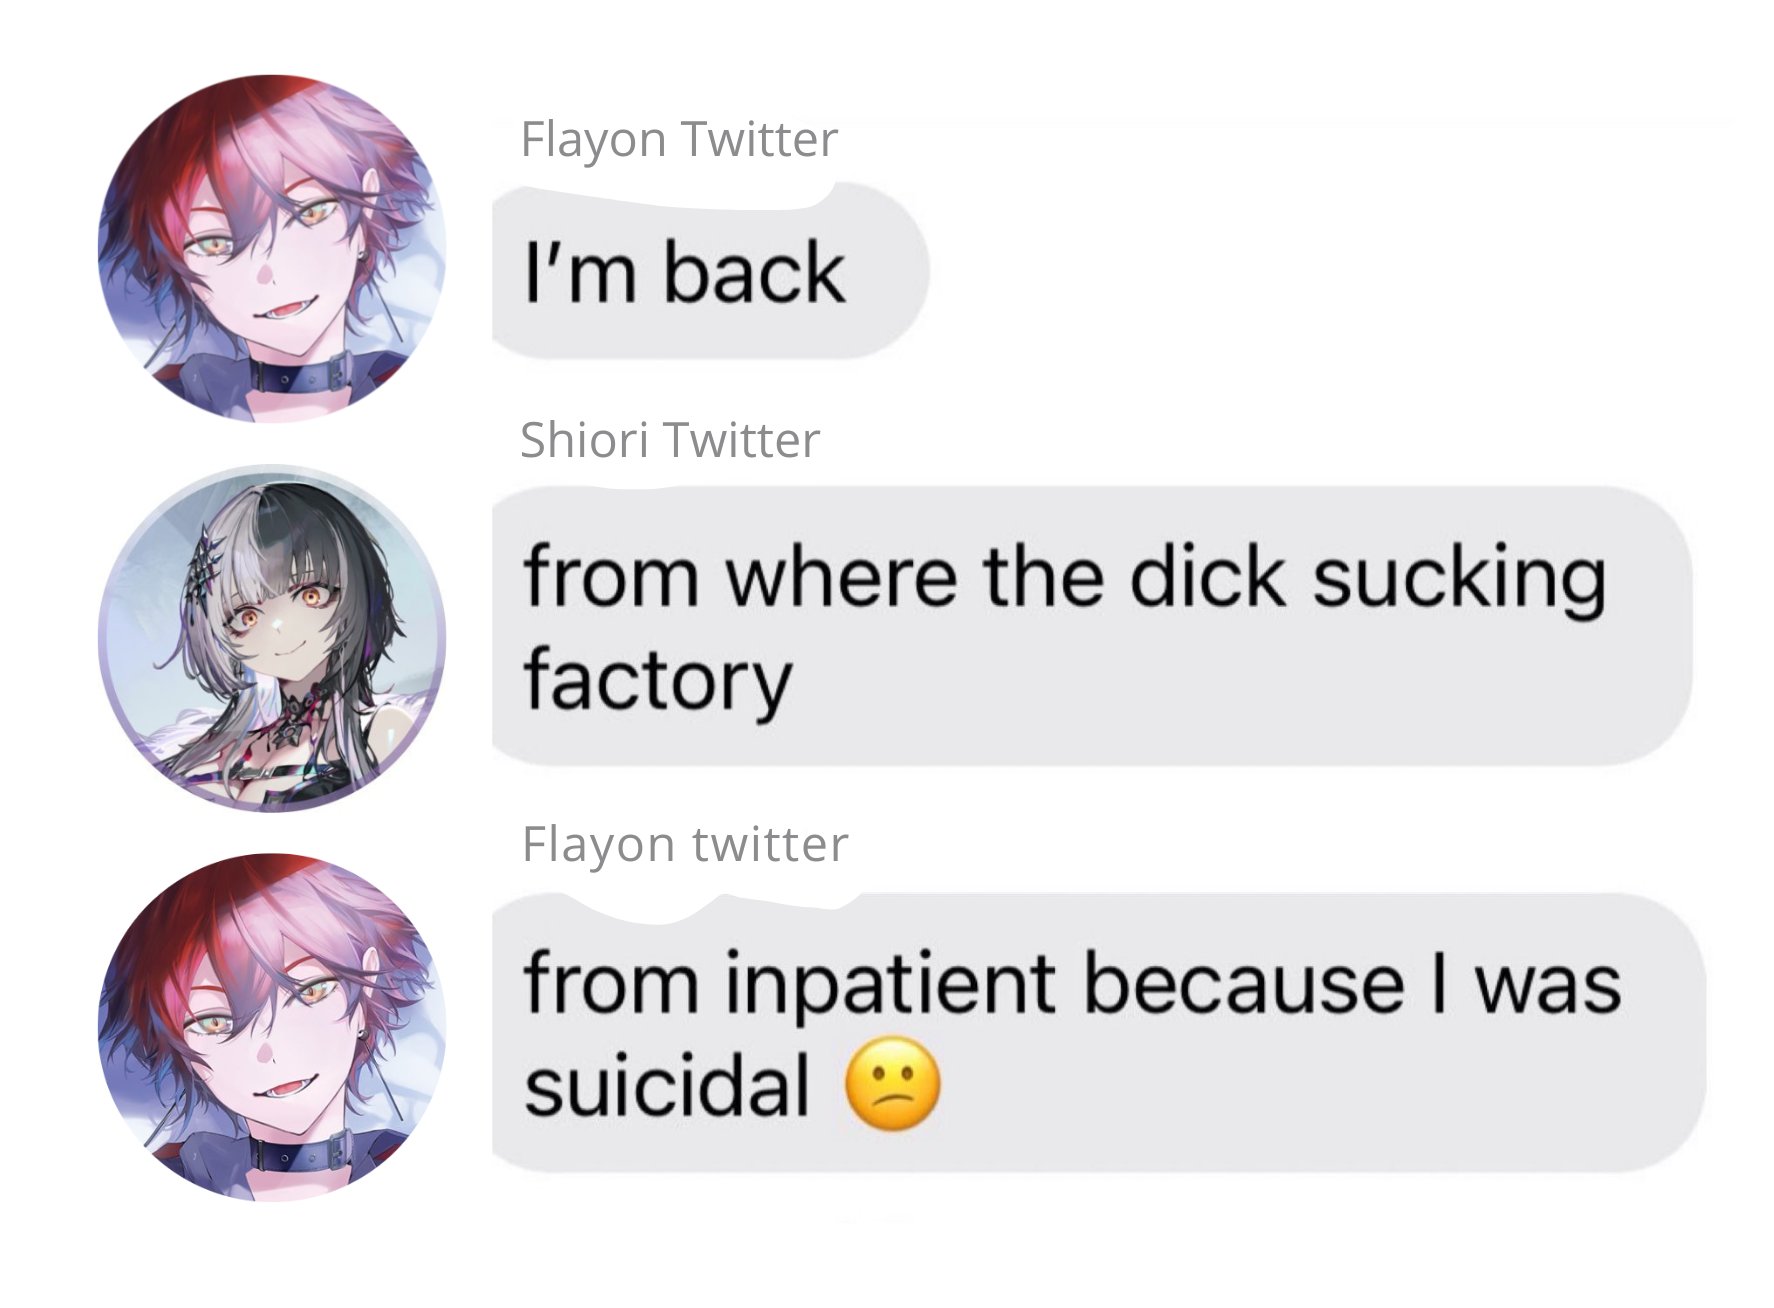Open Flayon's avatar beside the inpatient message
The height and width of the screenshot is (1308, 1774).
[x=272, y=1027]
